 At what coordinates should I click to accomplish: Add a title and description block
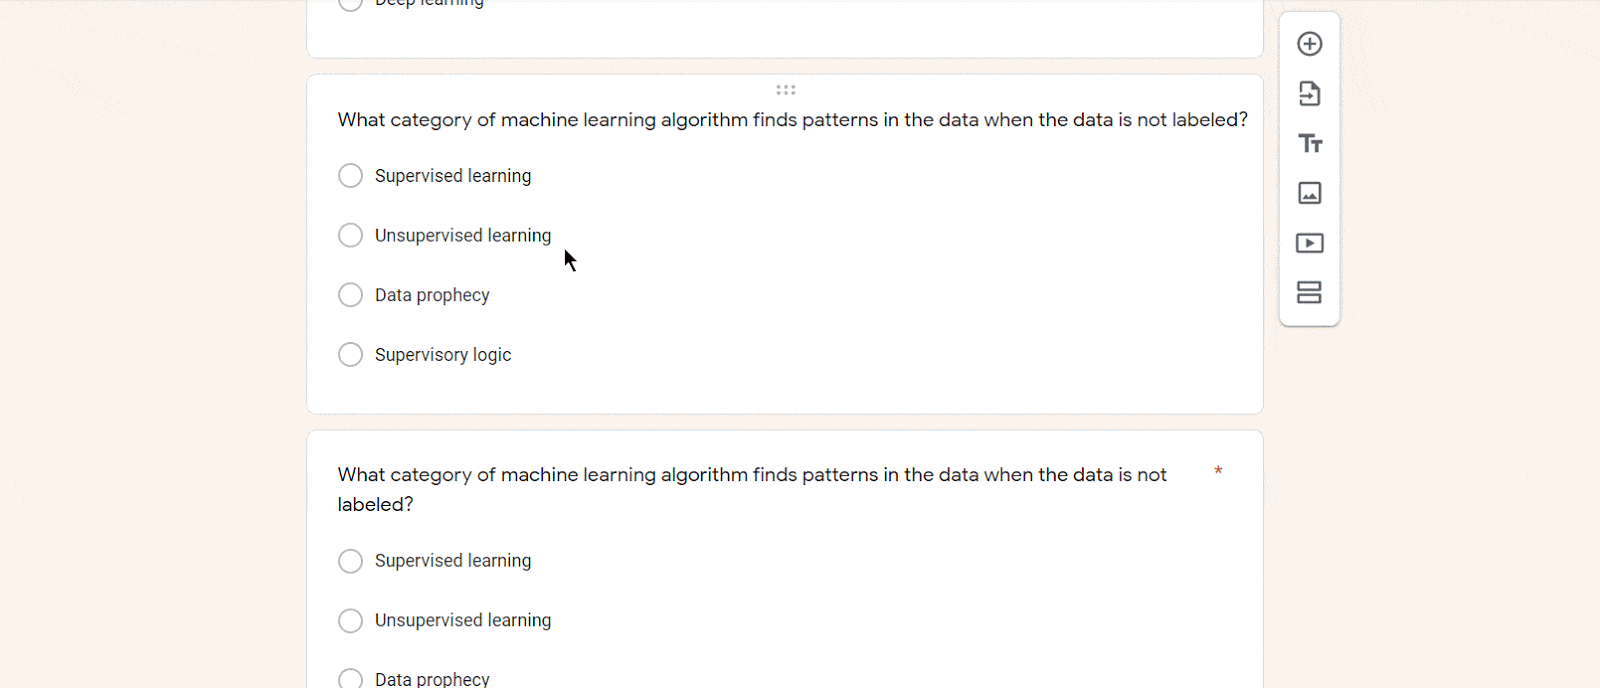(x=1310, y=144)
